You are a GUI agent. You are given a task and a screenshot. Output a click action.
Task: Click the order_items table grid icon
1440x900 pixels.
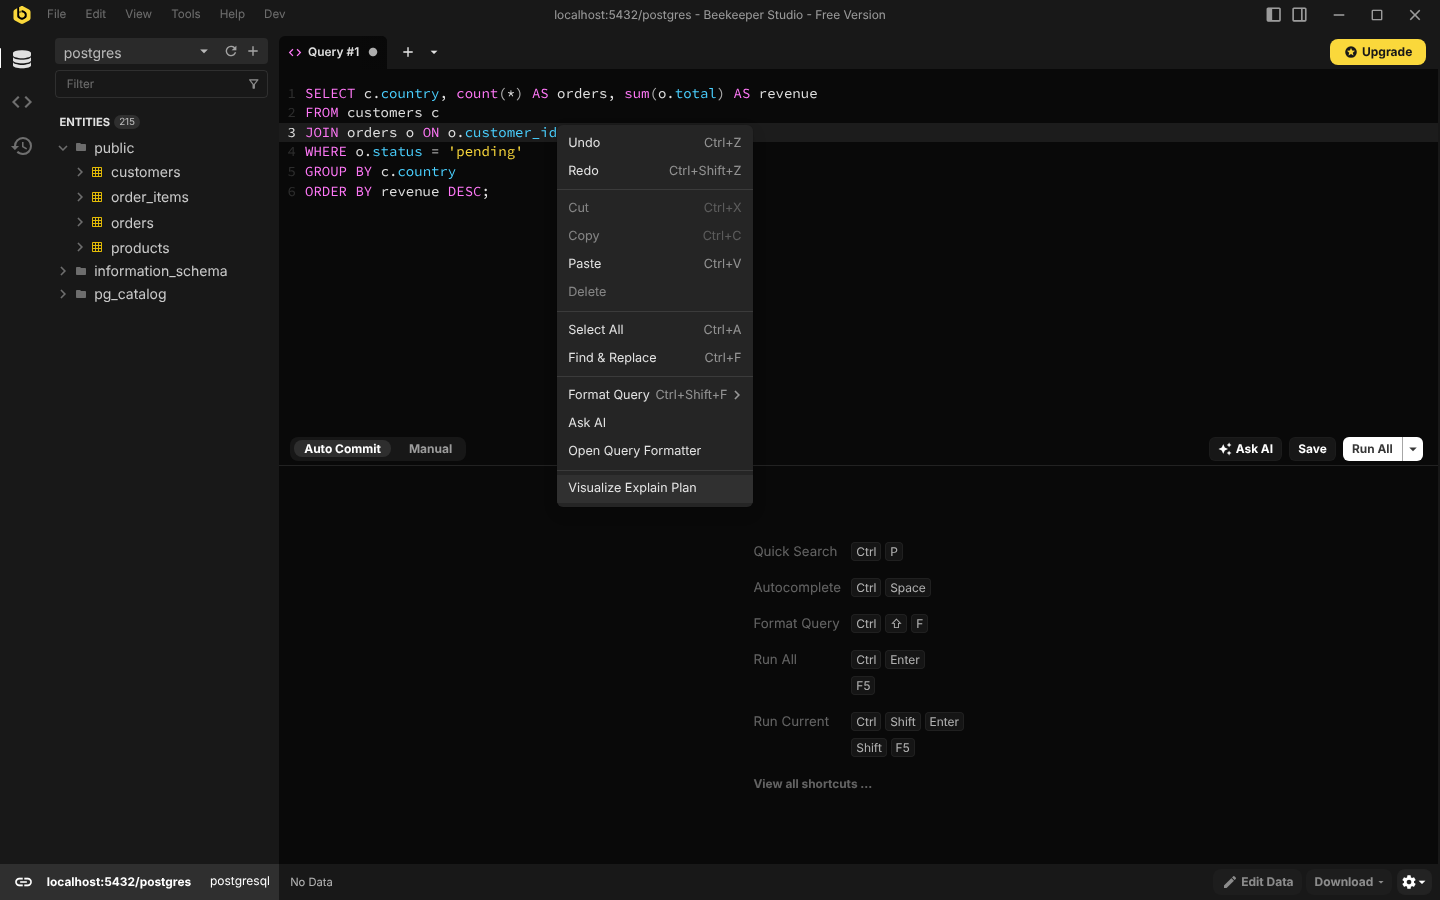(x=97, y=197)
